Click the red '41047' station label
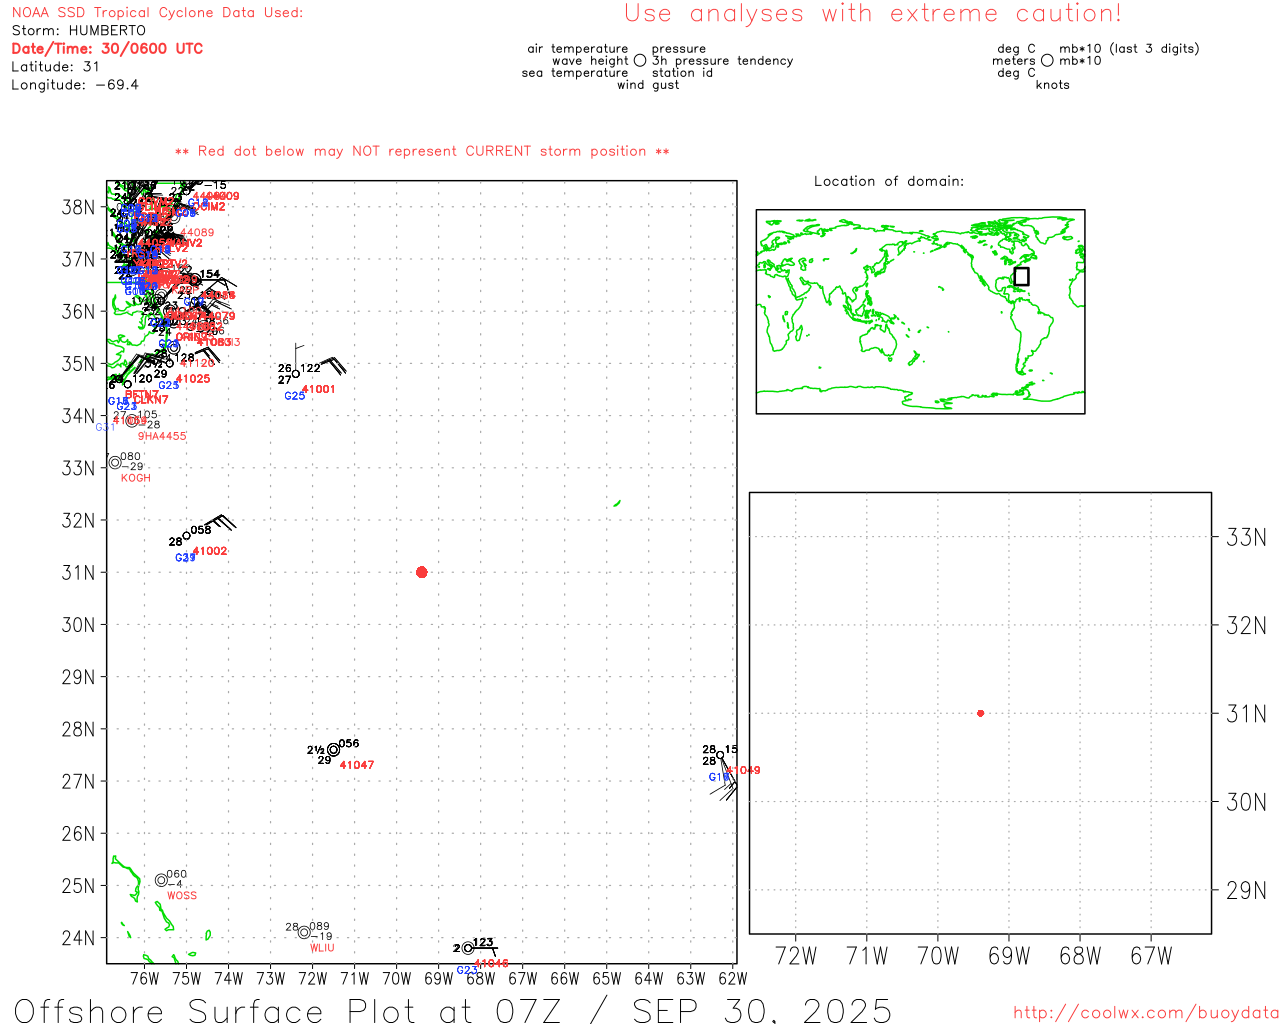The width and height of the screenshot is (1280, 1024). pyautogui.click(x=357, y=765)
